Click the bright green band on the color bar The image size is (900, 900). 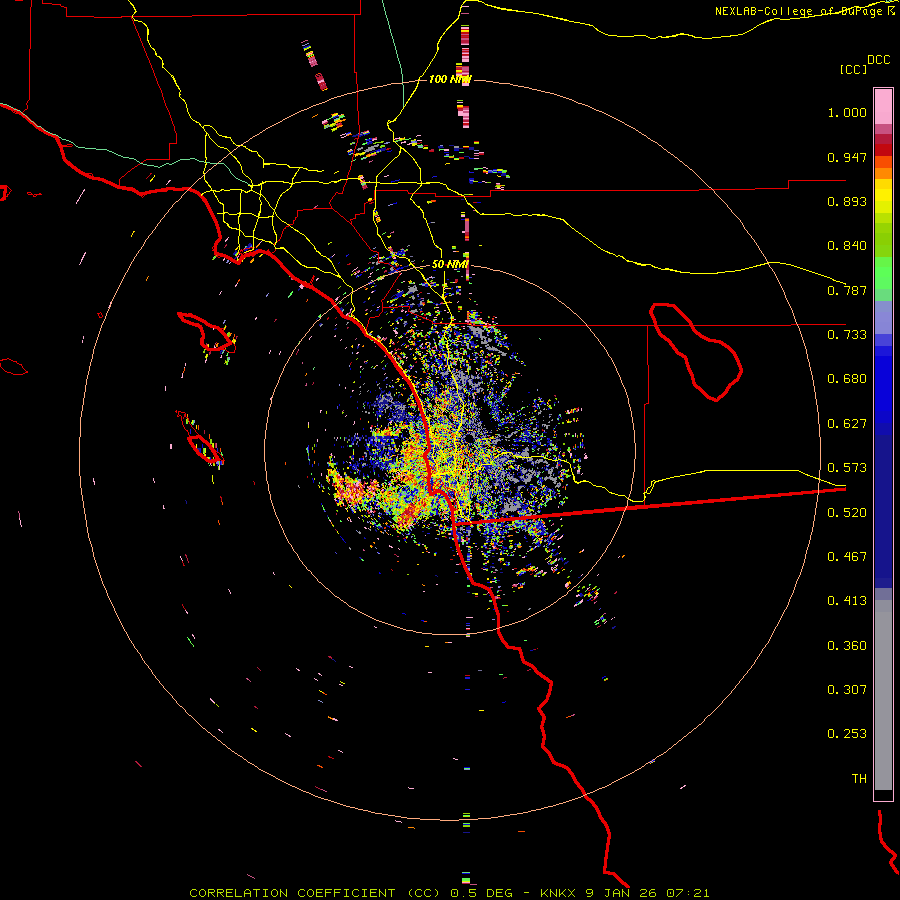[883, 273]
